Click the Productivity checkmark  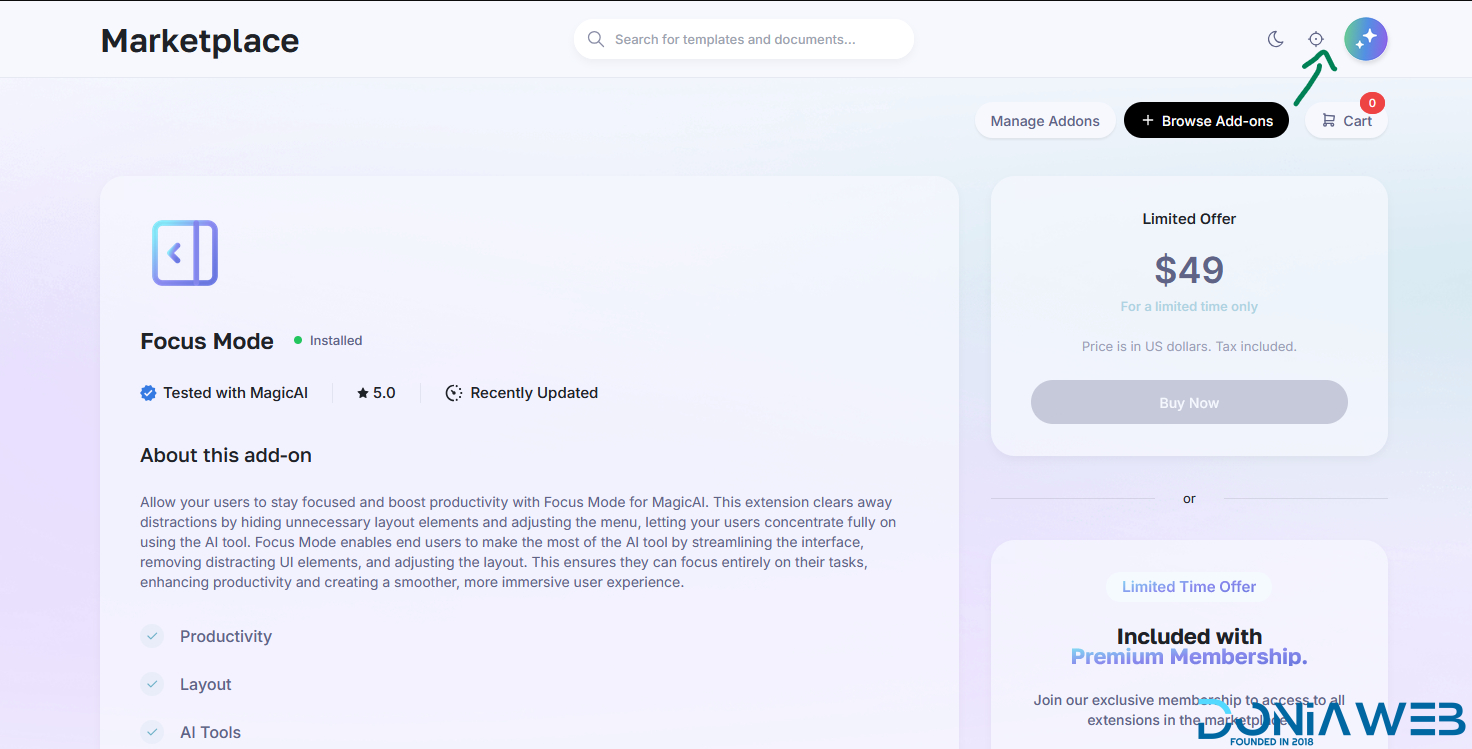pos(152,636)
